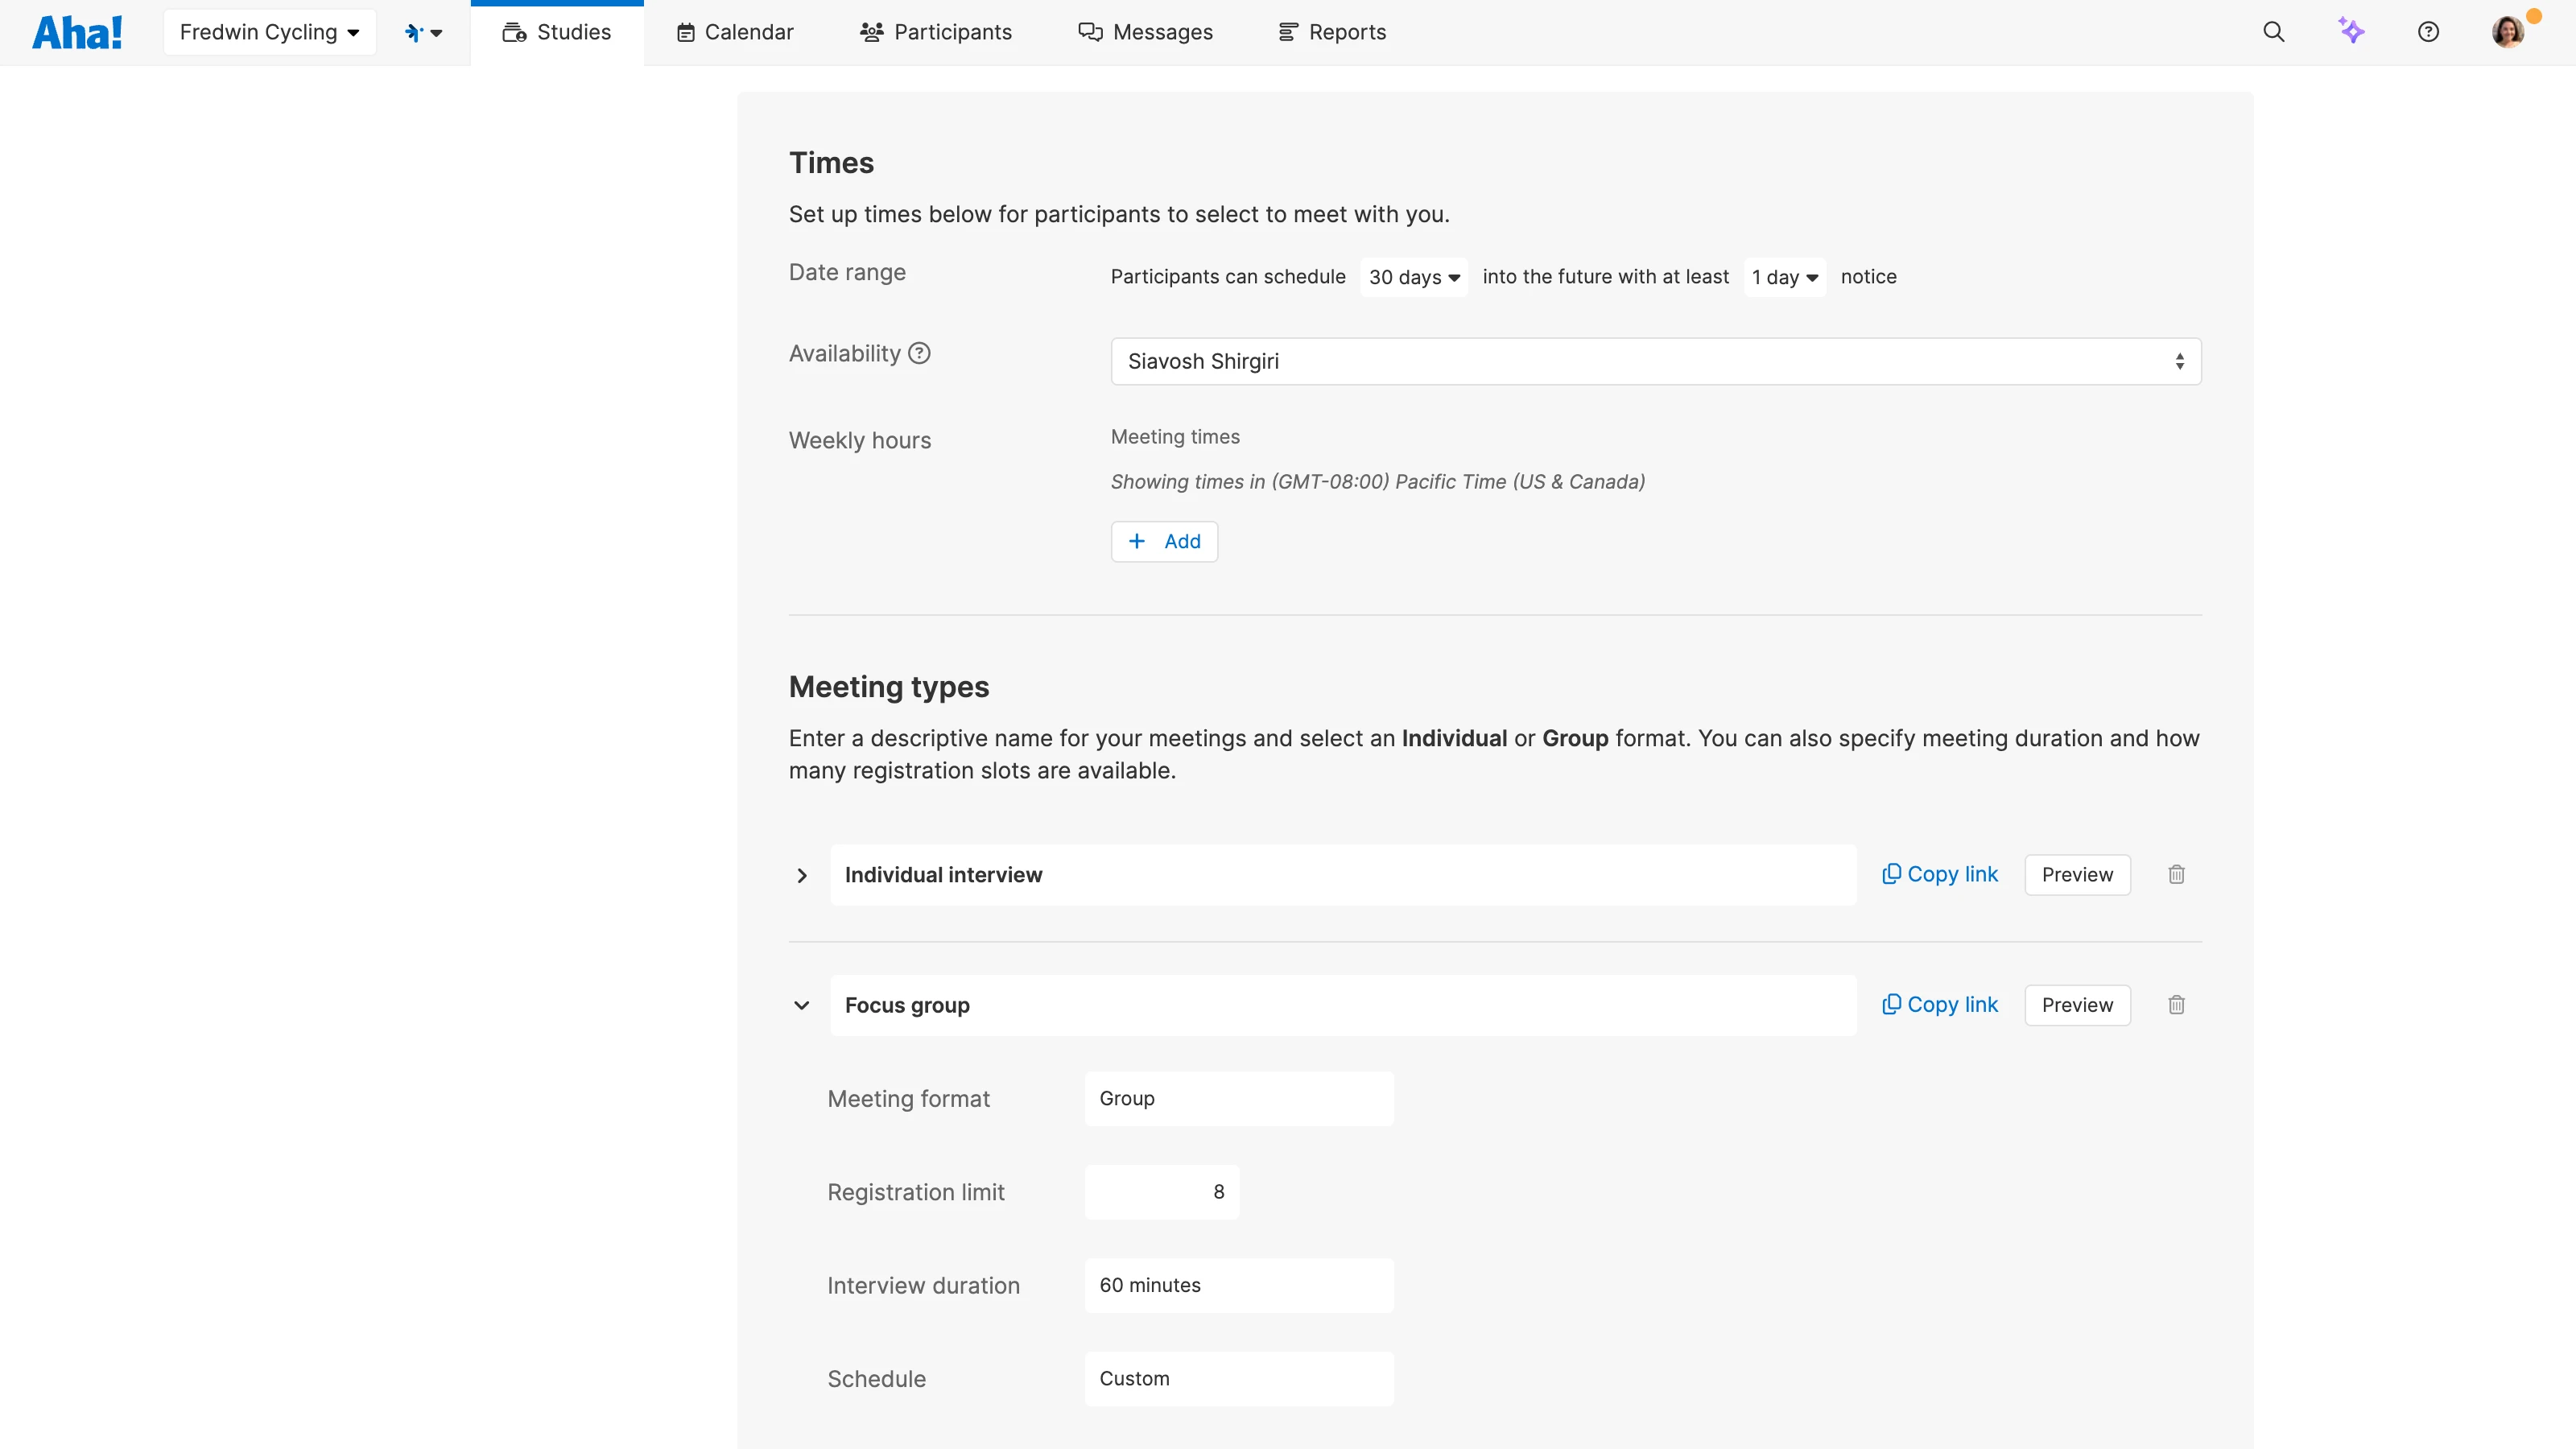Delete the Individual interview meeting type
The image size is (2576, 1449).
coord(2176,875)
